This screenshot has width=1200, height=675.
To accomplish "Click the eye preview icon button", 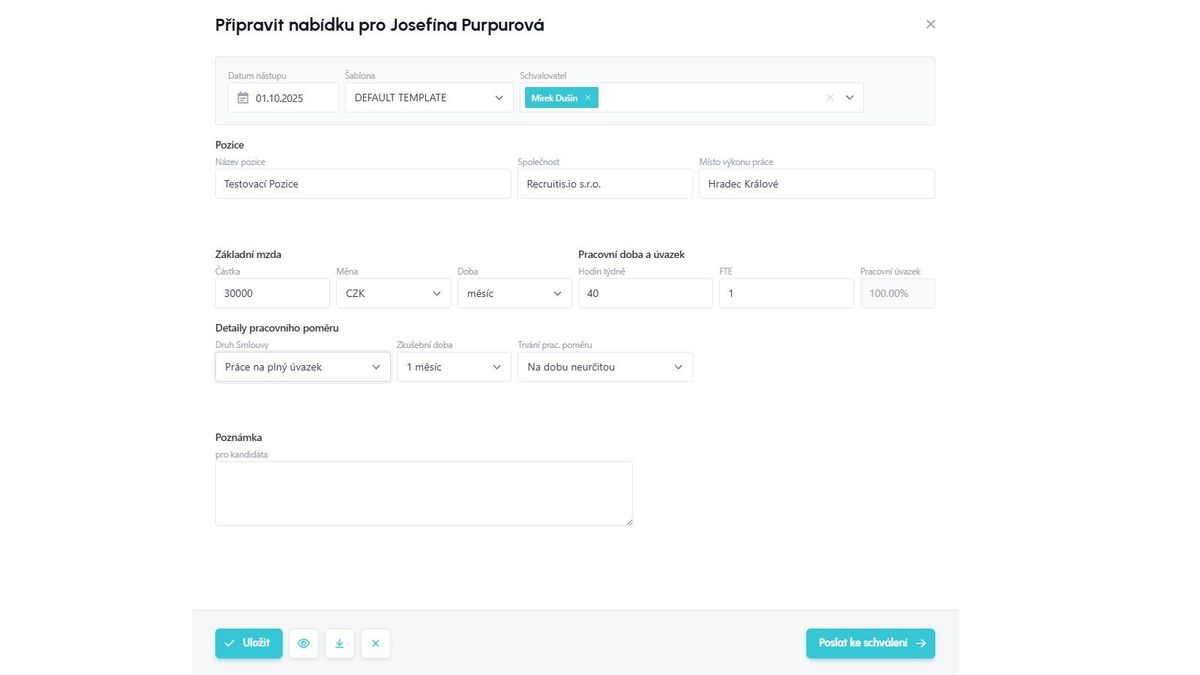I will 304,643.
